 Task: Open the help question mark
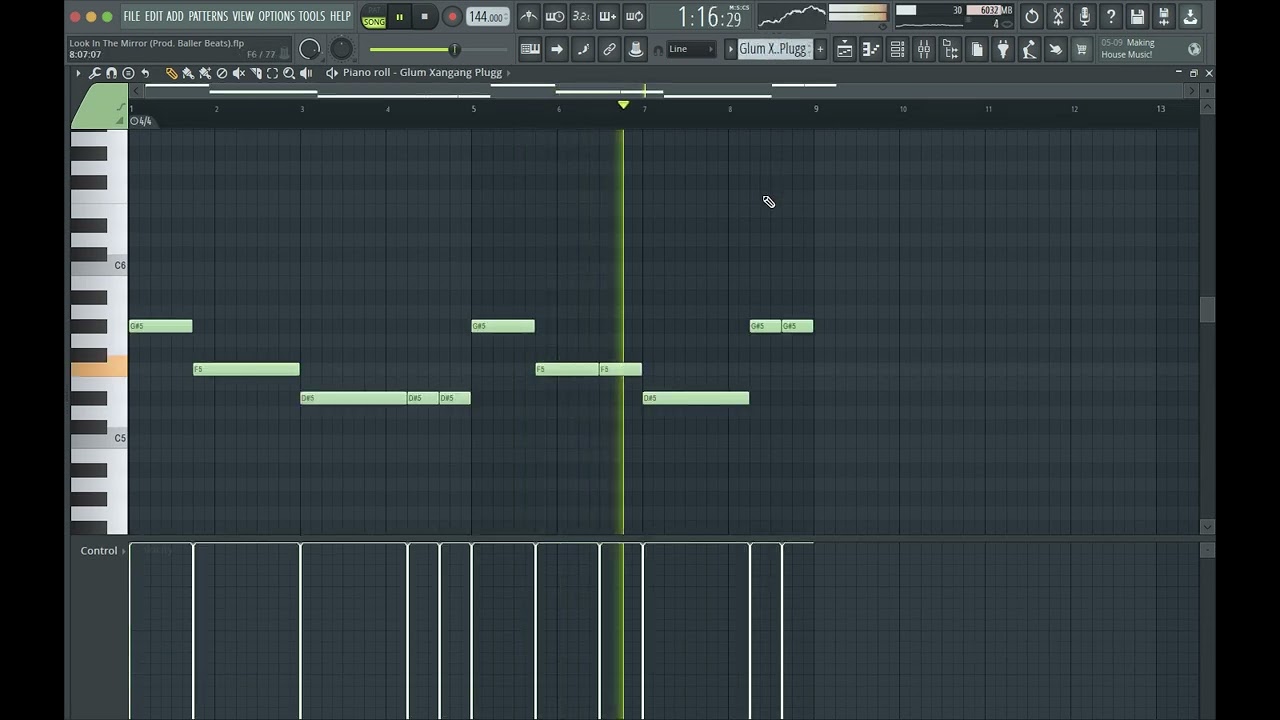(x=1111, y=16)
